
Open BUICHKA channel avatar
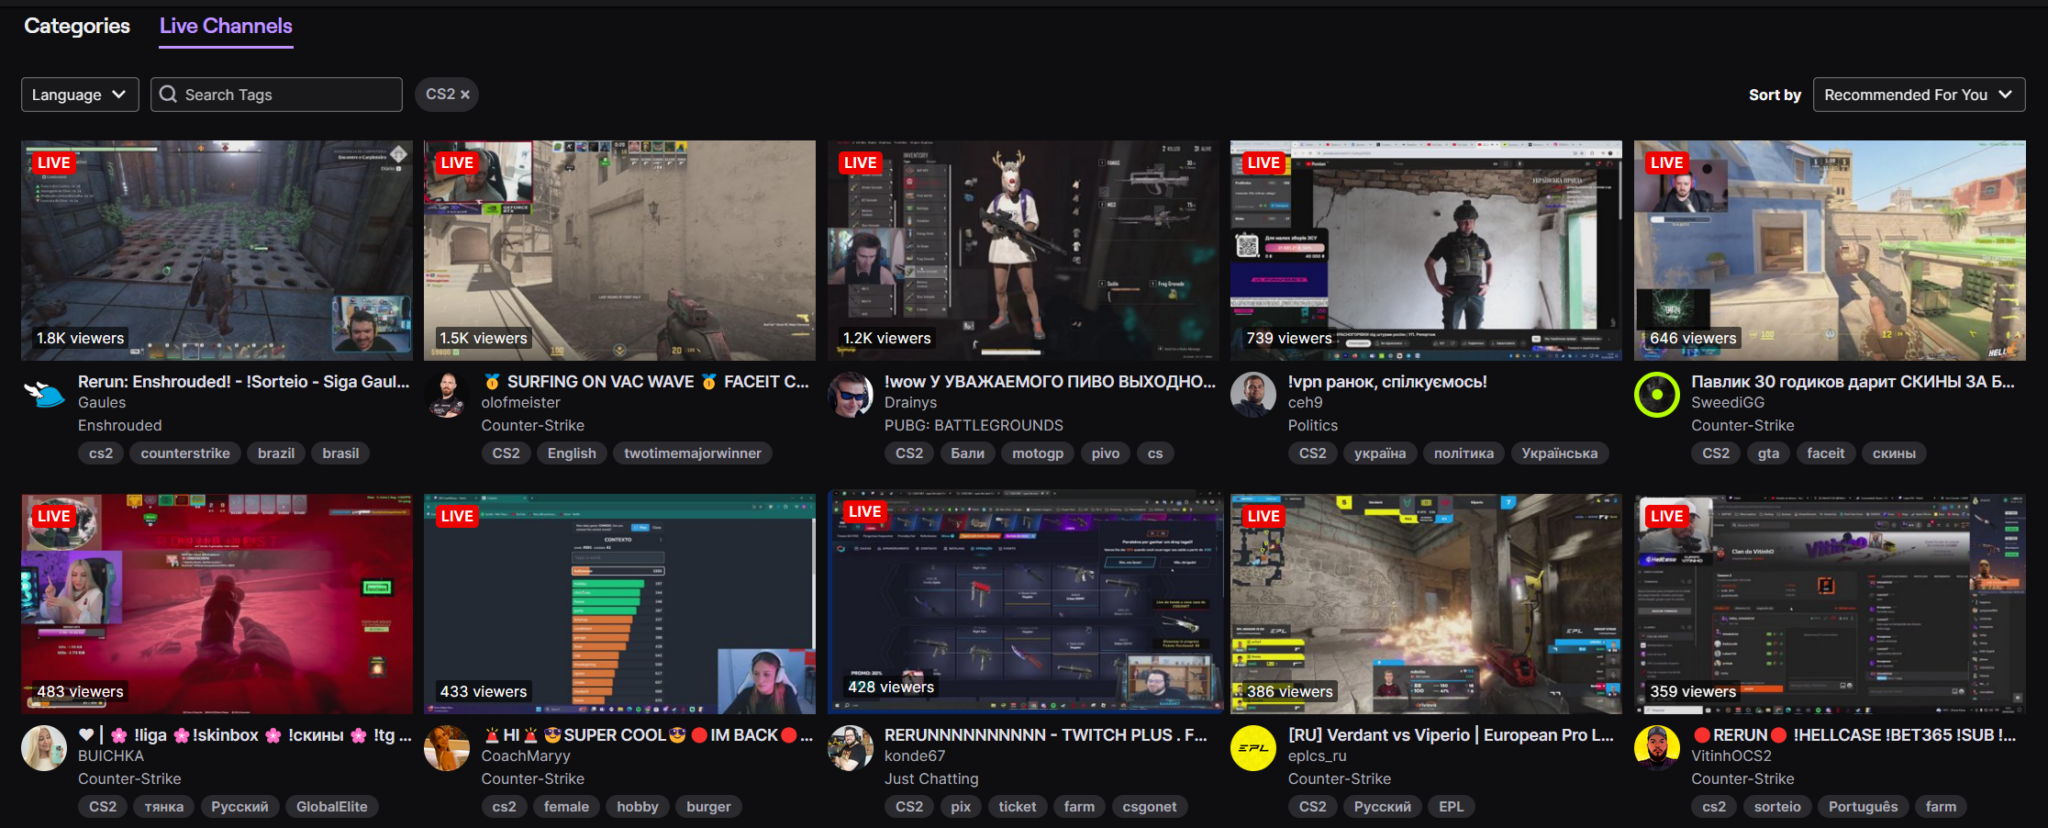(x=44, y=748)
